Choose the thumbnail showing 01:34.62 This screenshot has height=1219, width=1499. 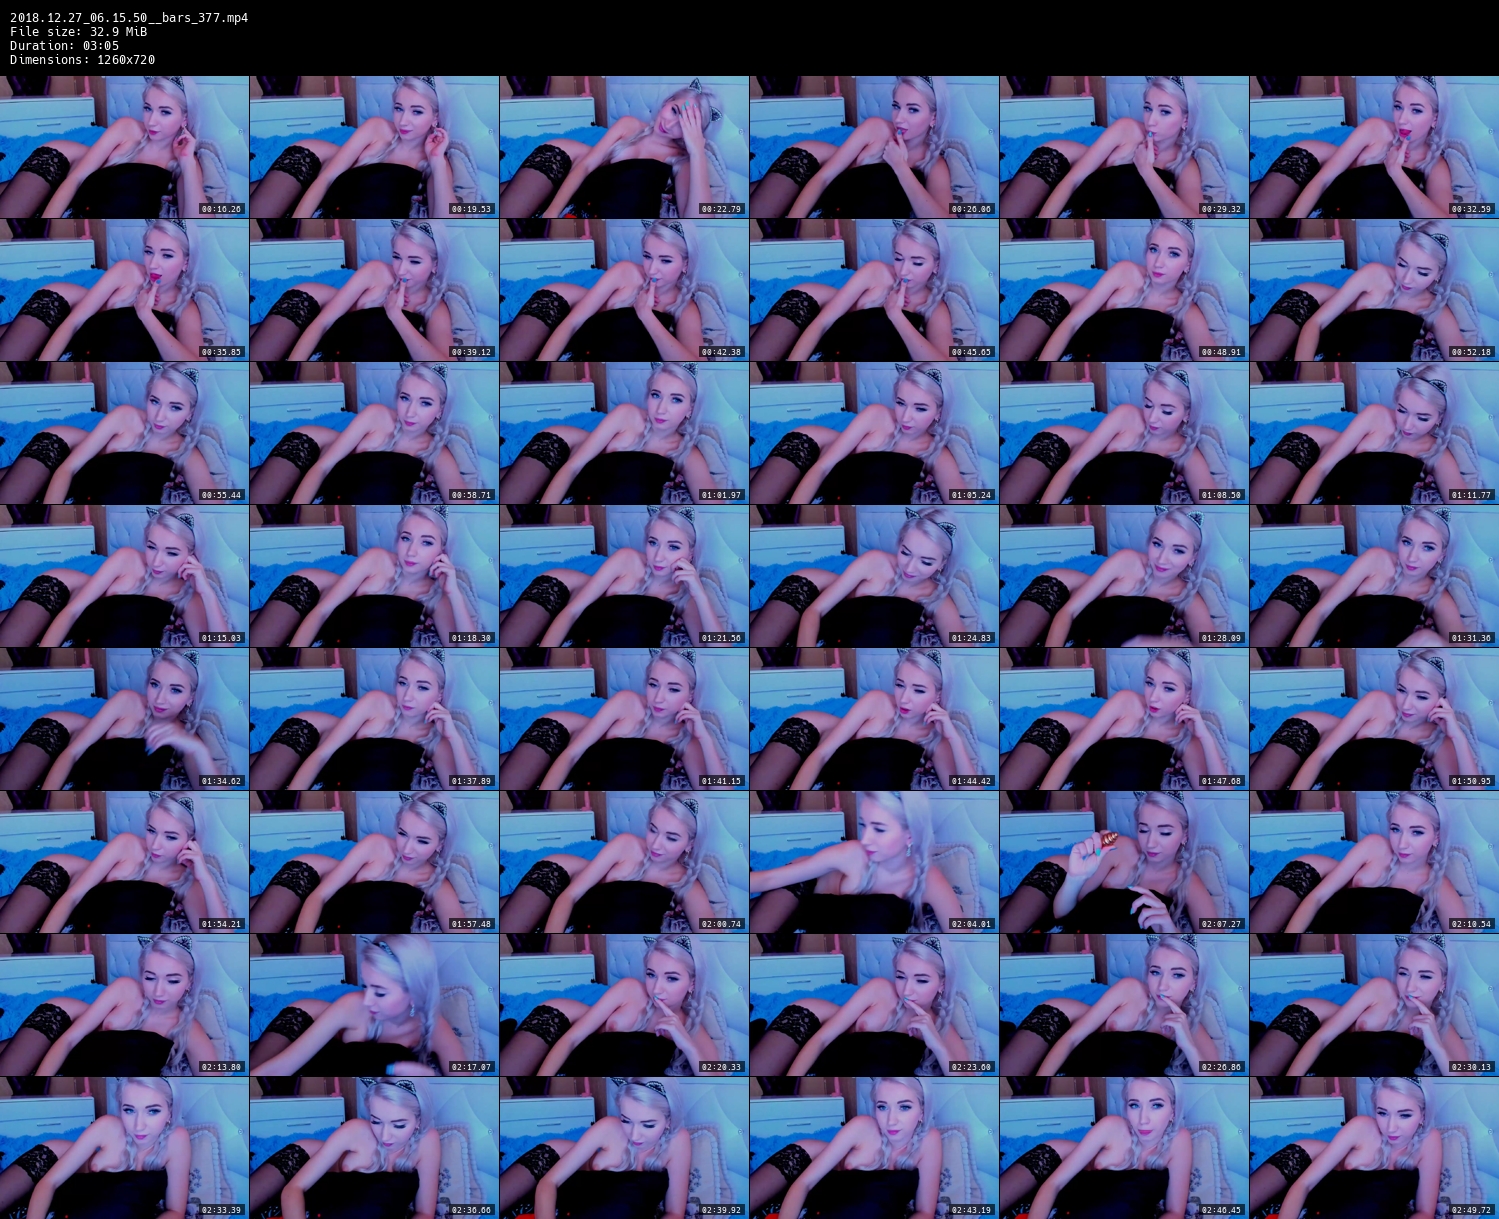(x=124, y=719)
